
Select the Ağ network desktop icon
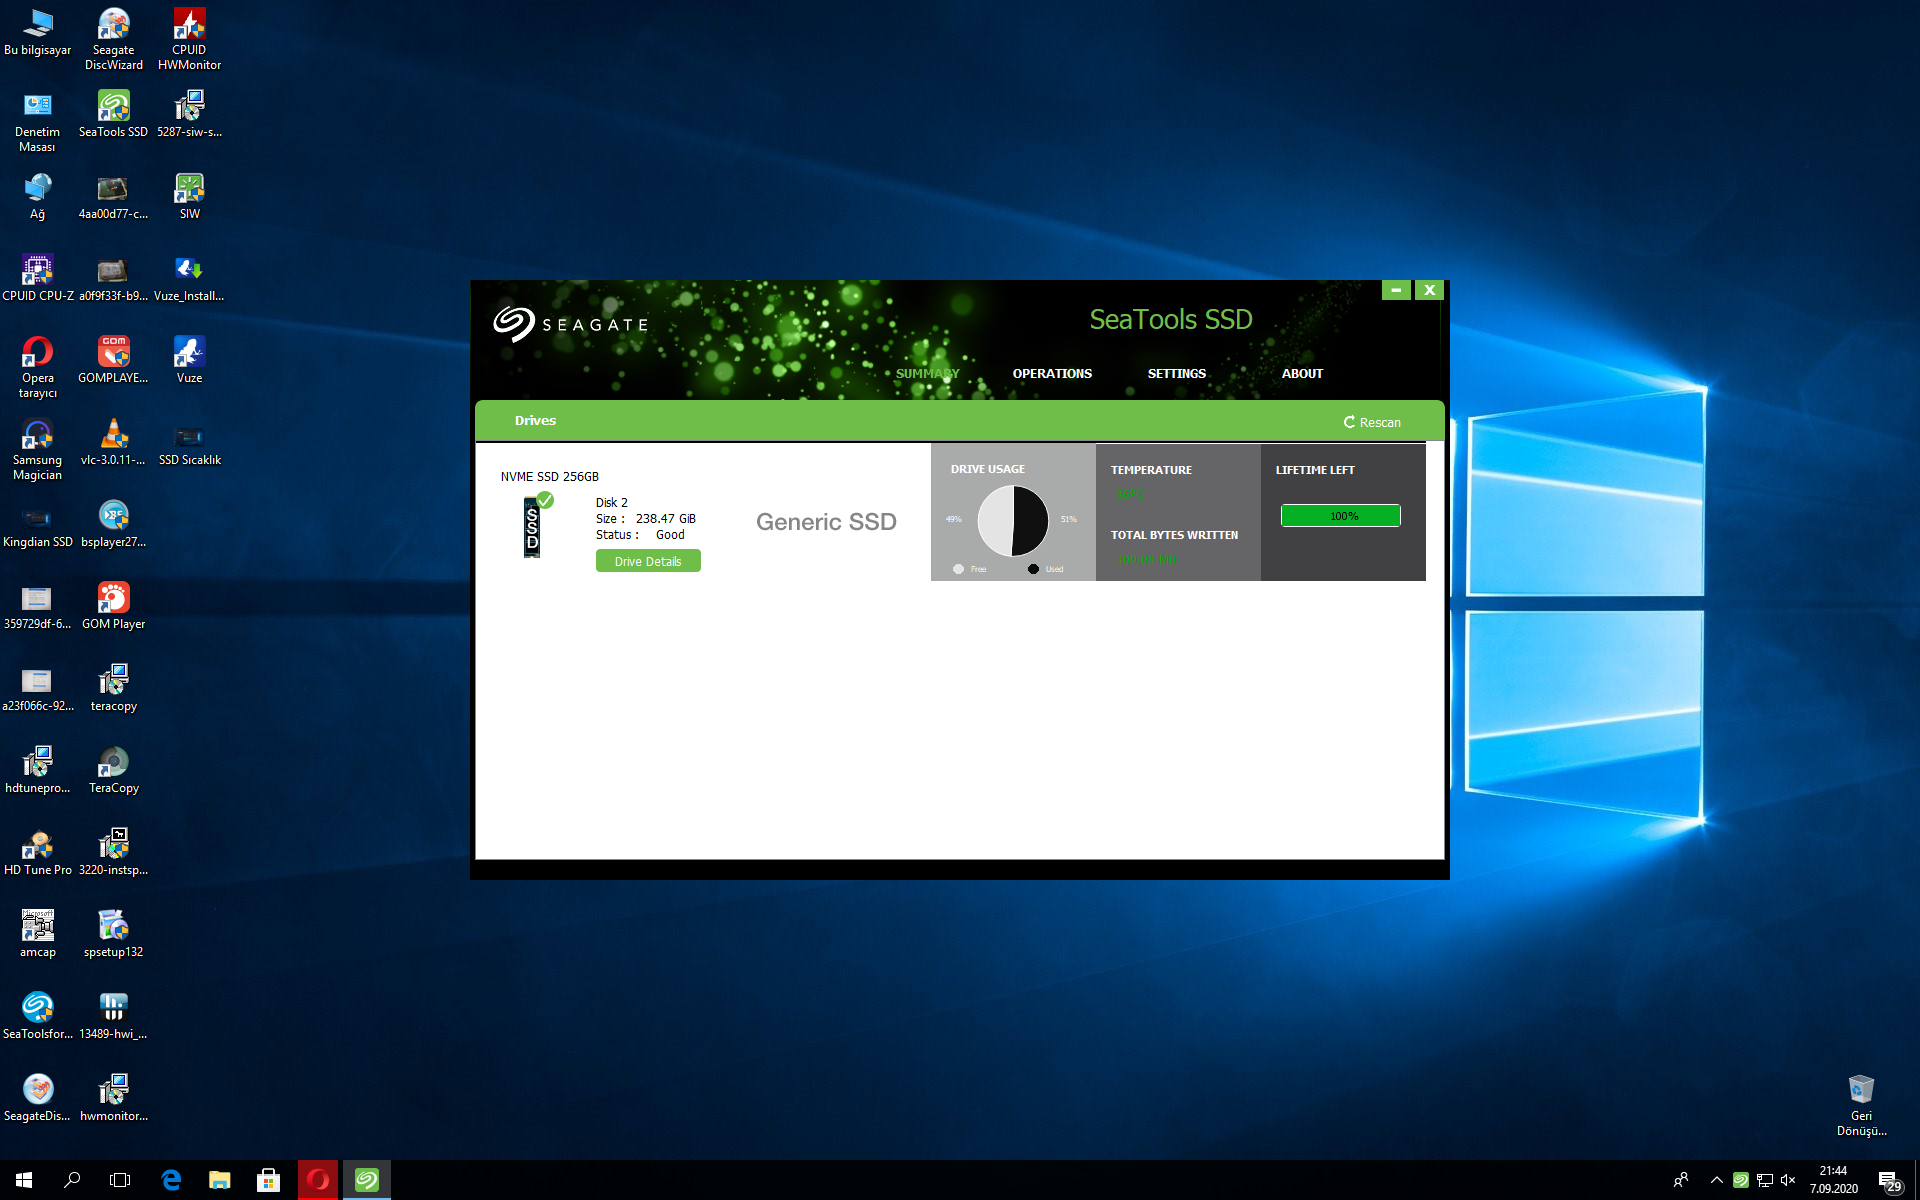point(38,196)
